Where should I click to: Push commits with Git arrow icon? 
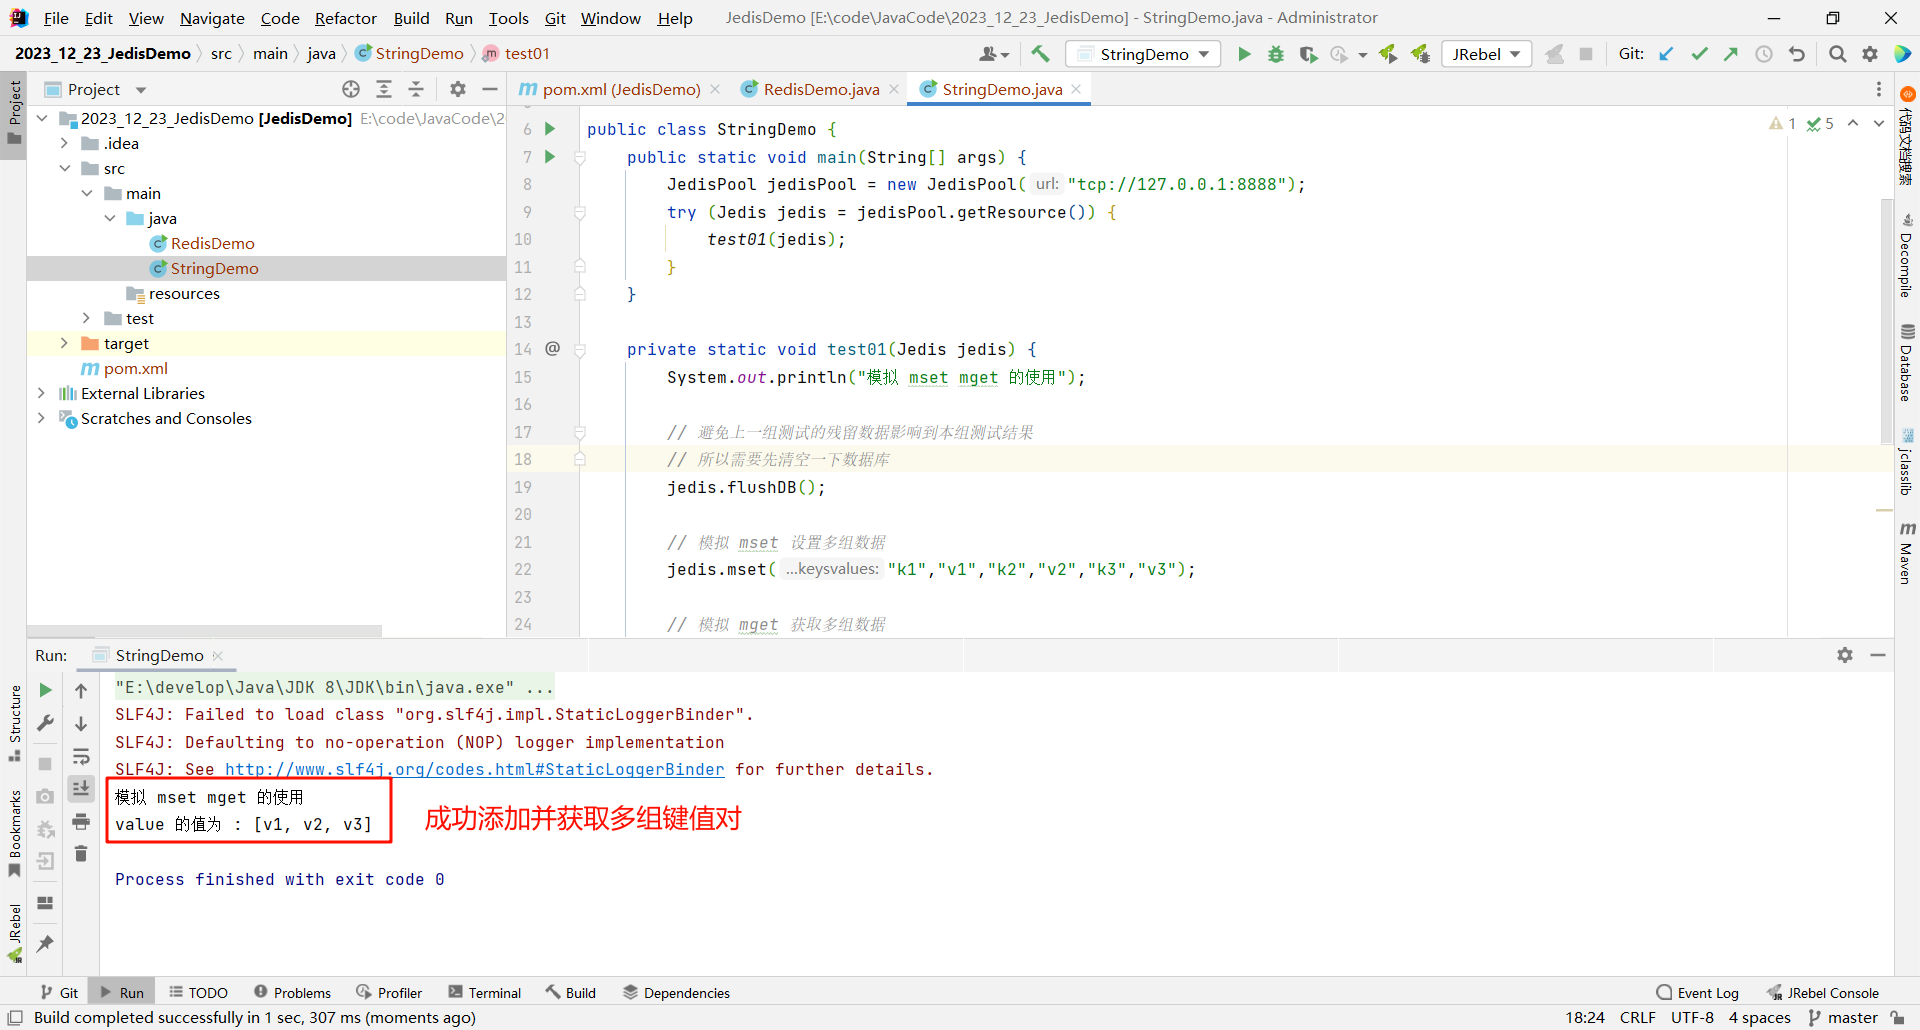pyautogui.click(x=1731, y=54)
